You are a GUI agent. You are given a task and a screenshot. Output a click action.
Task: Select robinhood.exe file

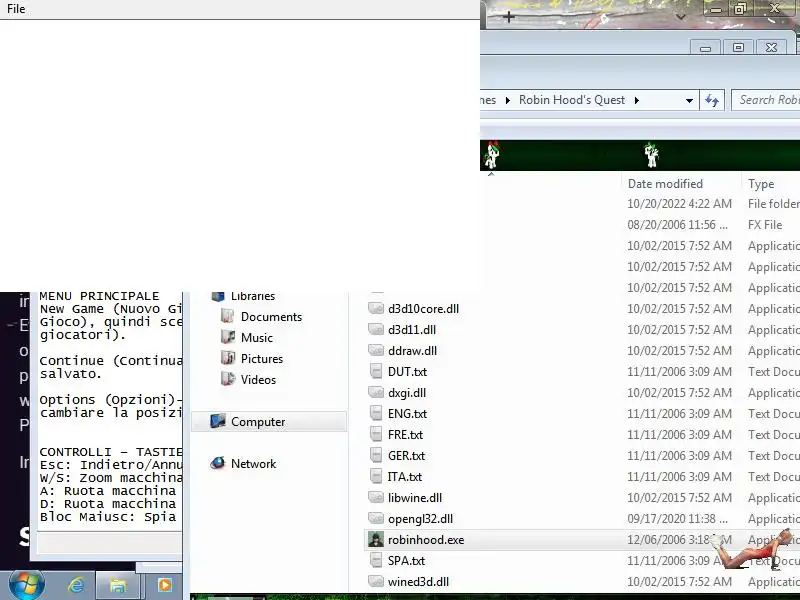426,540
